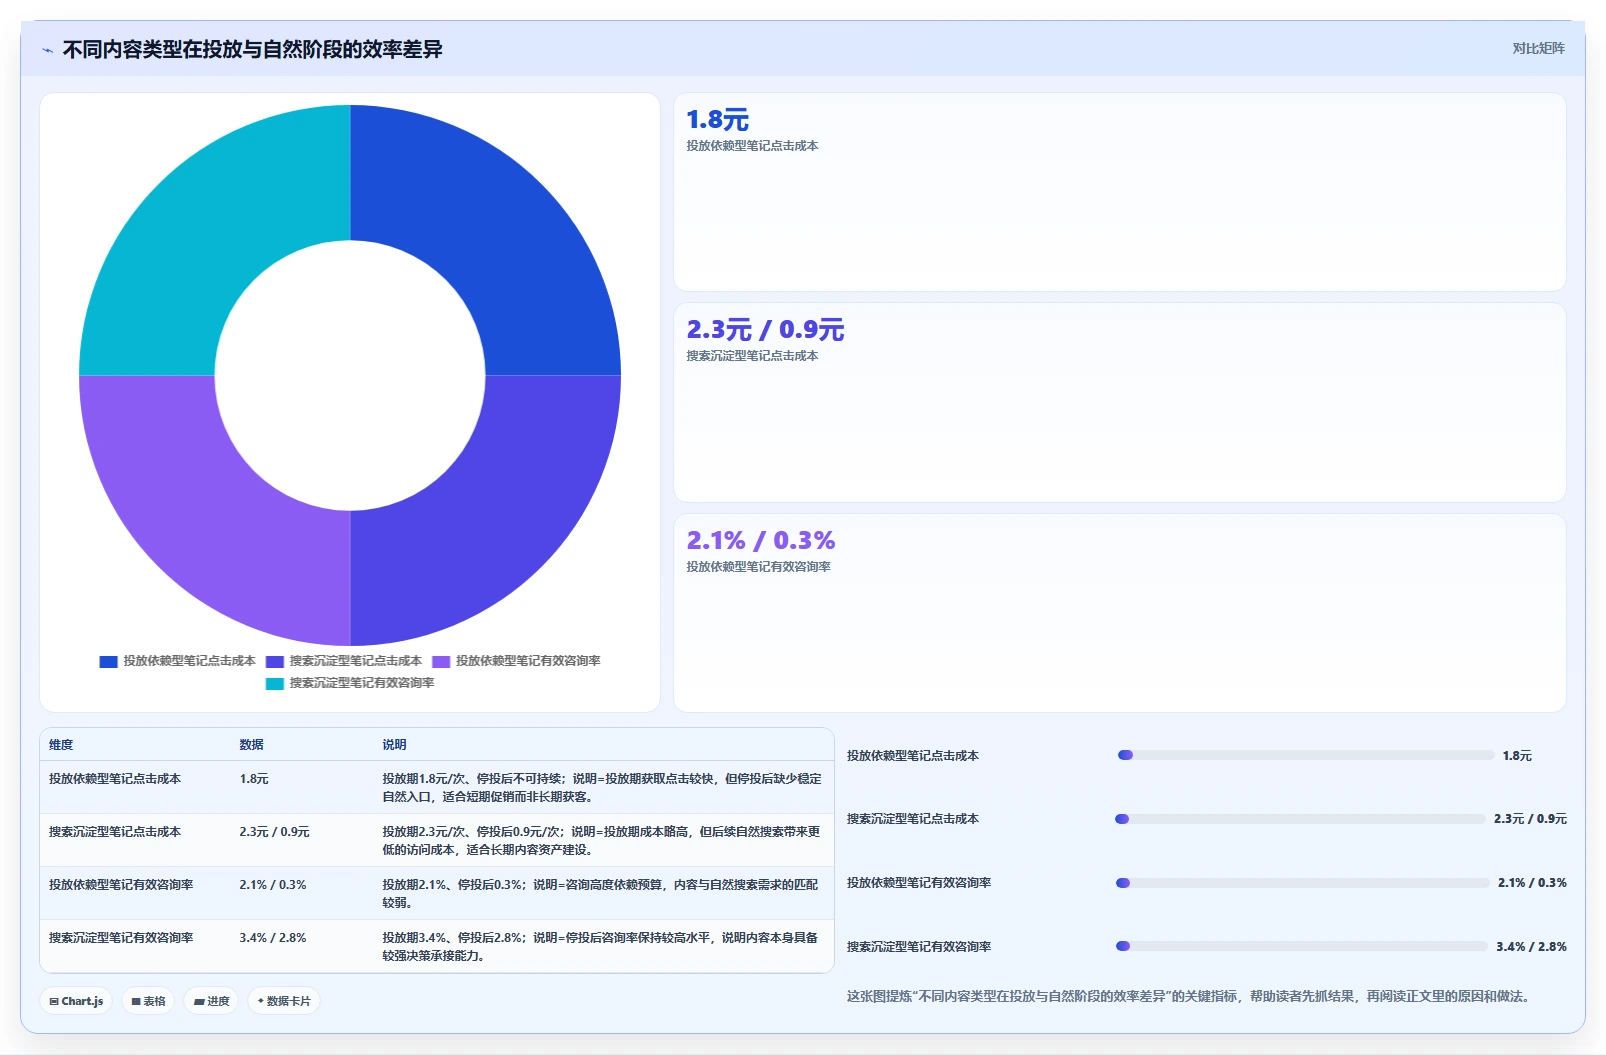Click the 进度 tag button
Viewport: 1606px width, 1055px height.
211,1001
